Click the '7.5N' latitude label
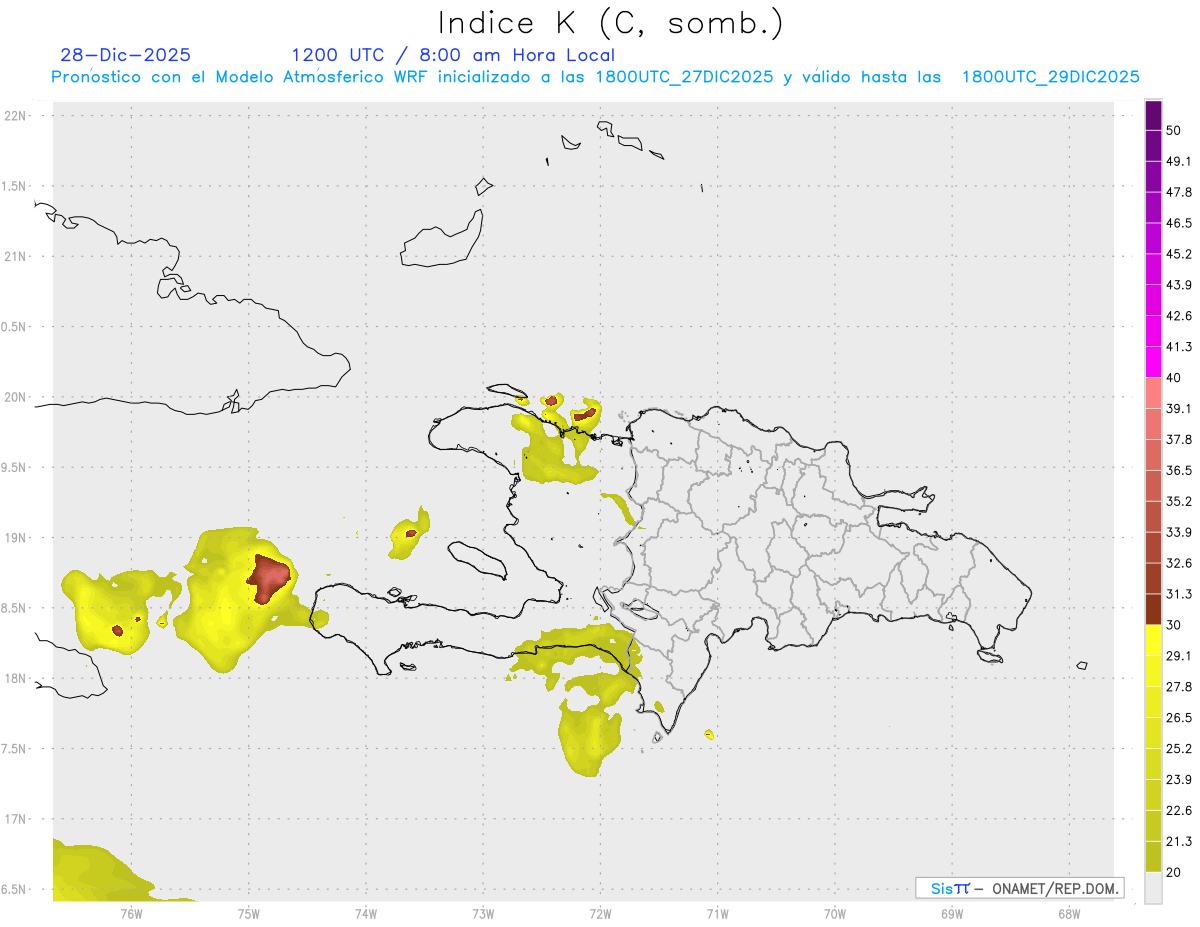The width and height of the screenshot is (1200, 927). tap(15, 749)
